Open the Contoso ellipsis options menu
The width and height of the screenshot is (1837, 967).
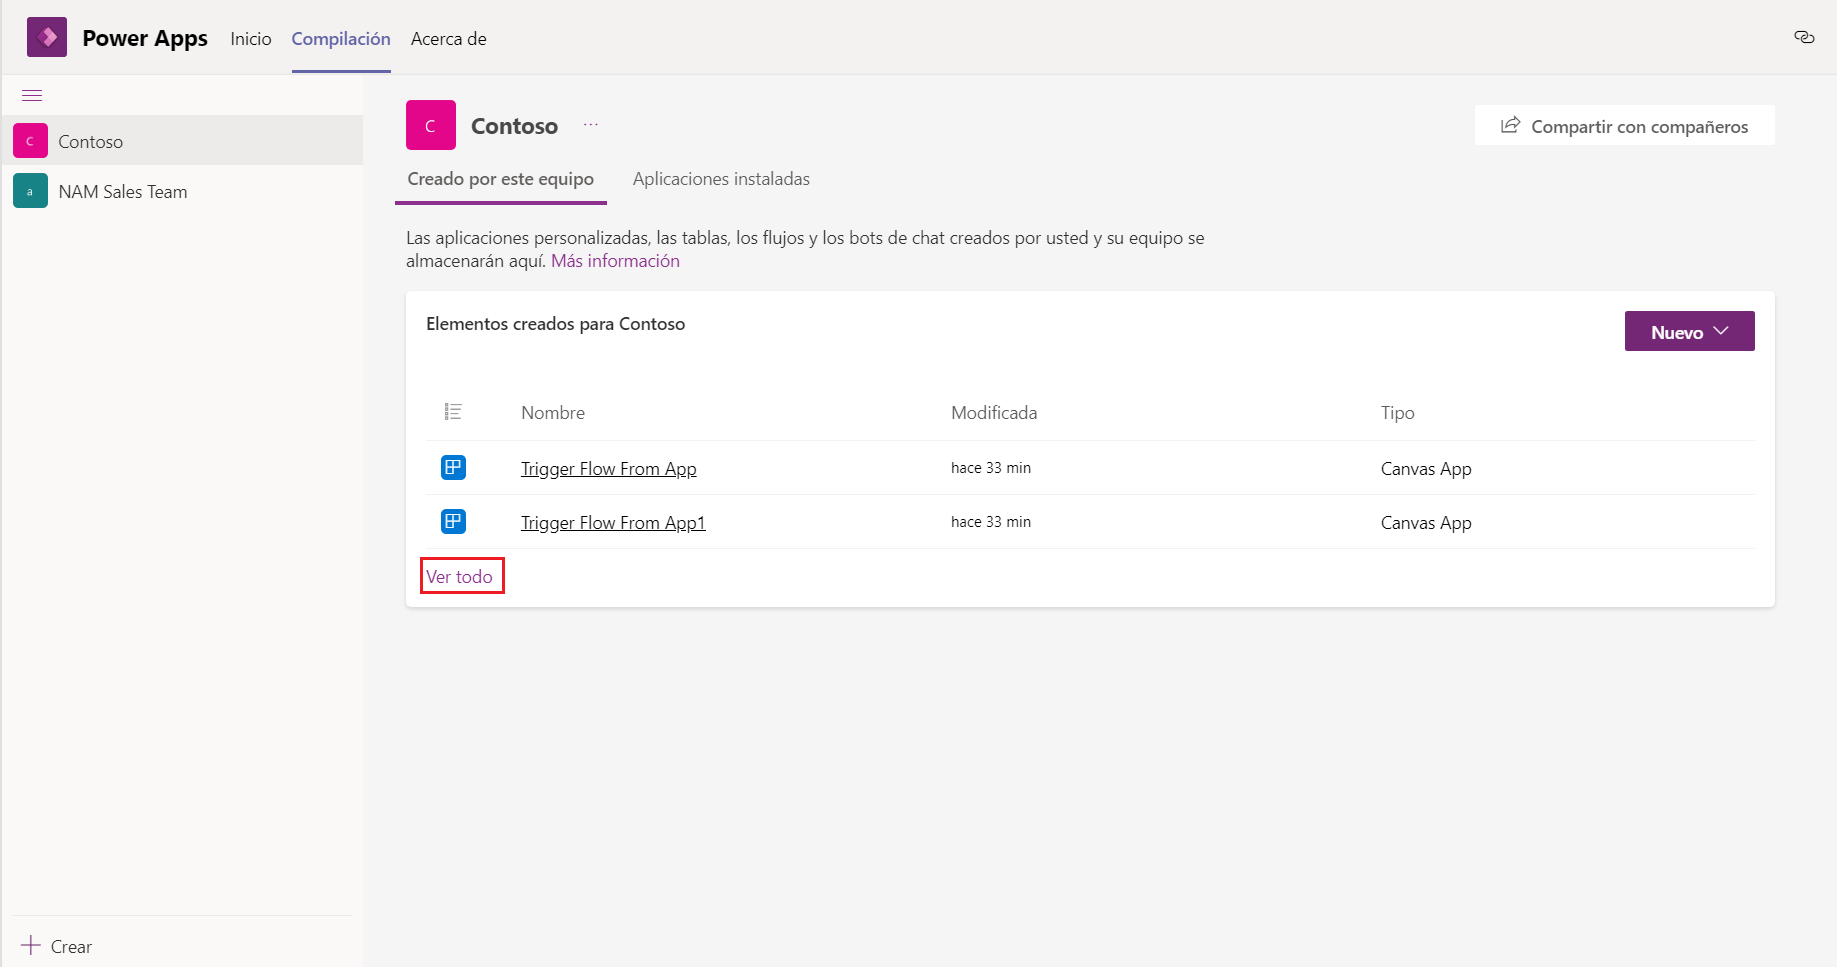point(591,125)
